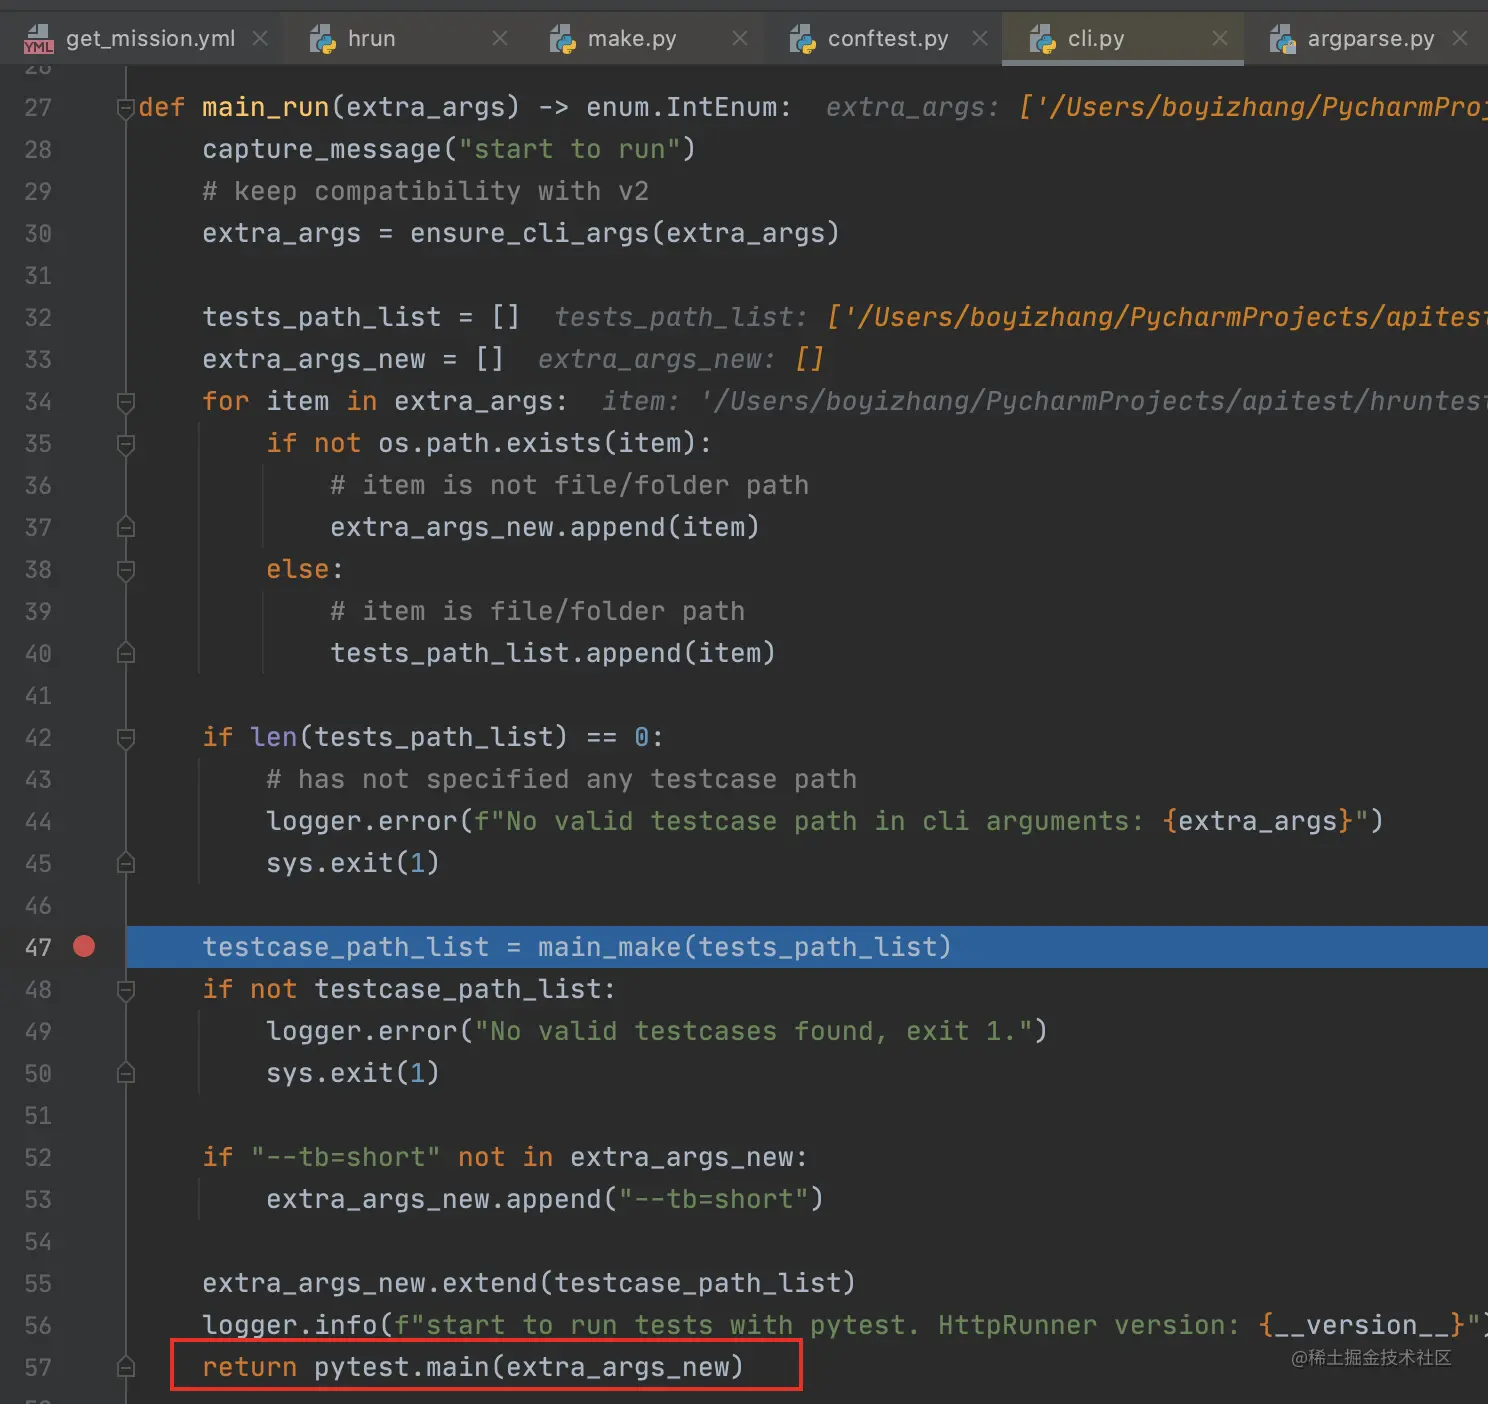Switch to the make.py tab

[632, 39]
